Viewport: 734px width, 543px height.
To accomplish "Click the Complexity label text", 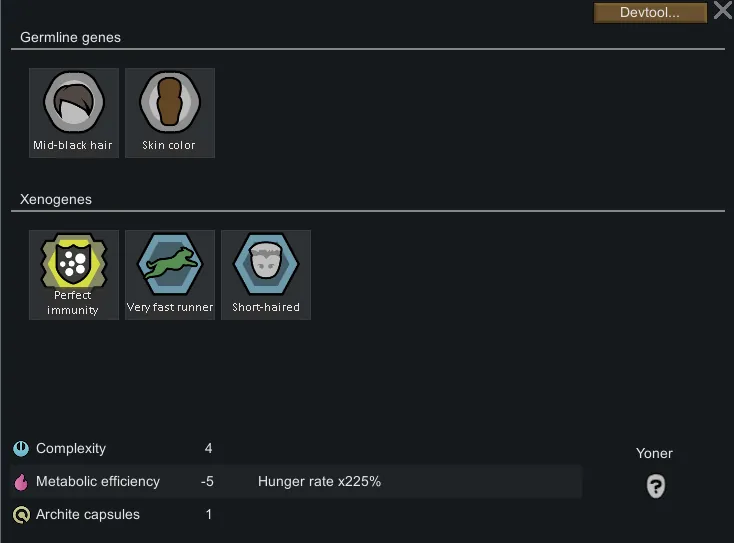I will 71,449.
